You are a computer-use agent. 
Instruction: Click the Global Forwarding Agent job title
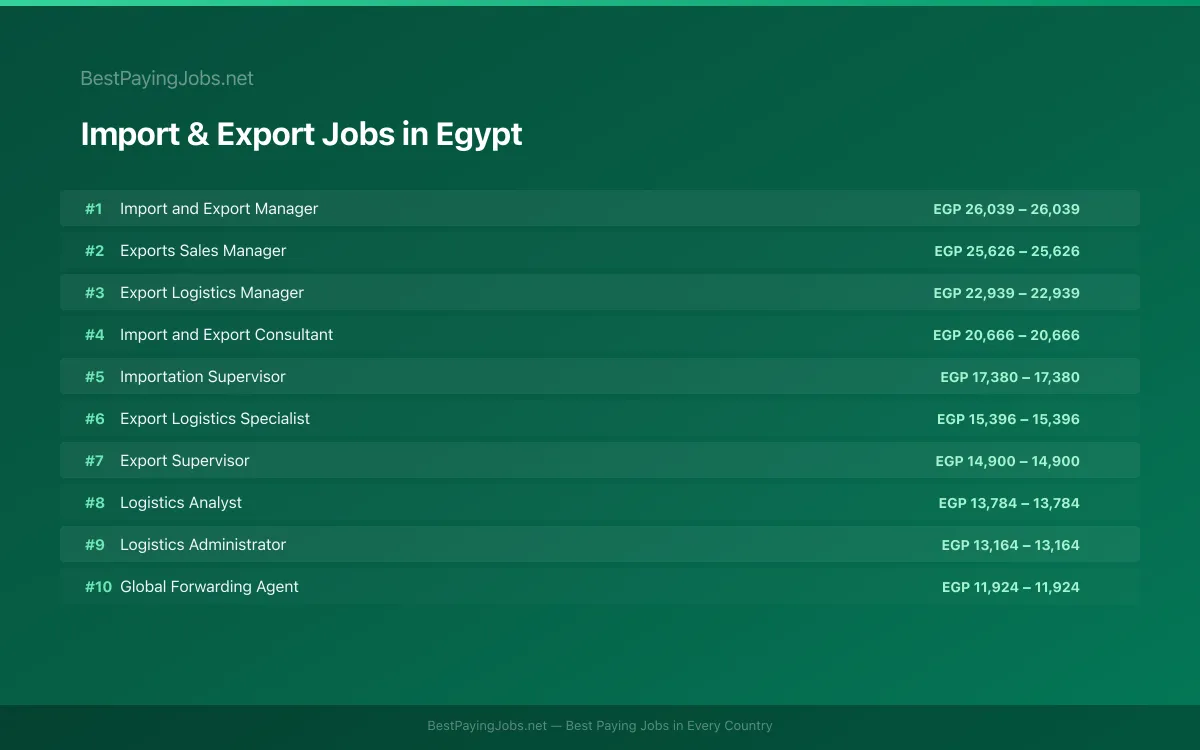[209, 587]
